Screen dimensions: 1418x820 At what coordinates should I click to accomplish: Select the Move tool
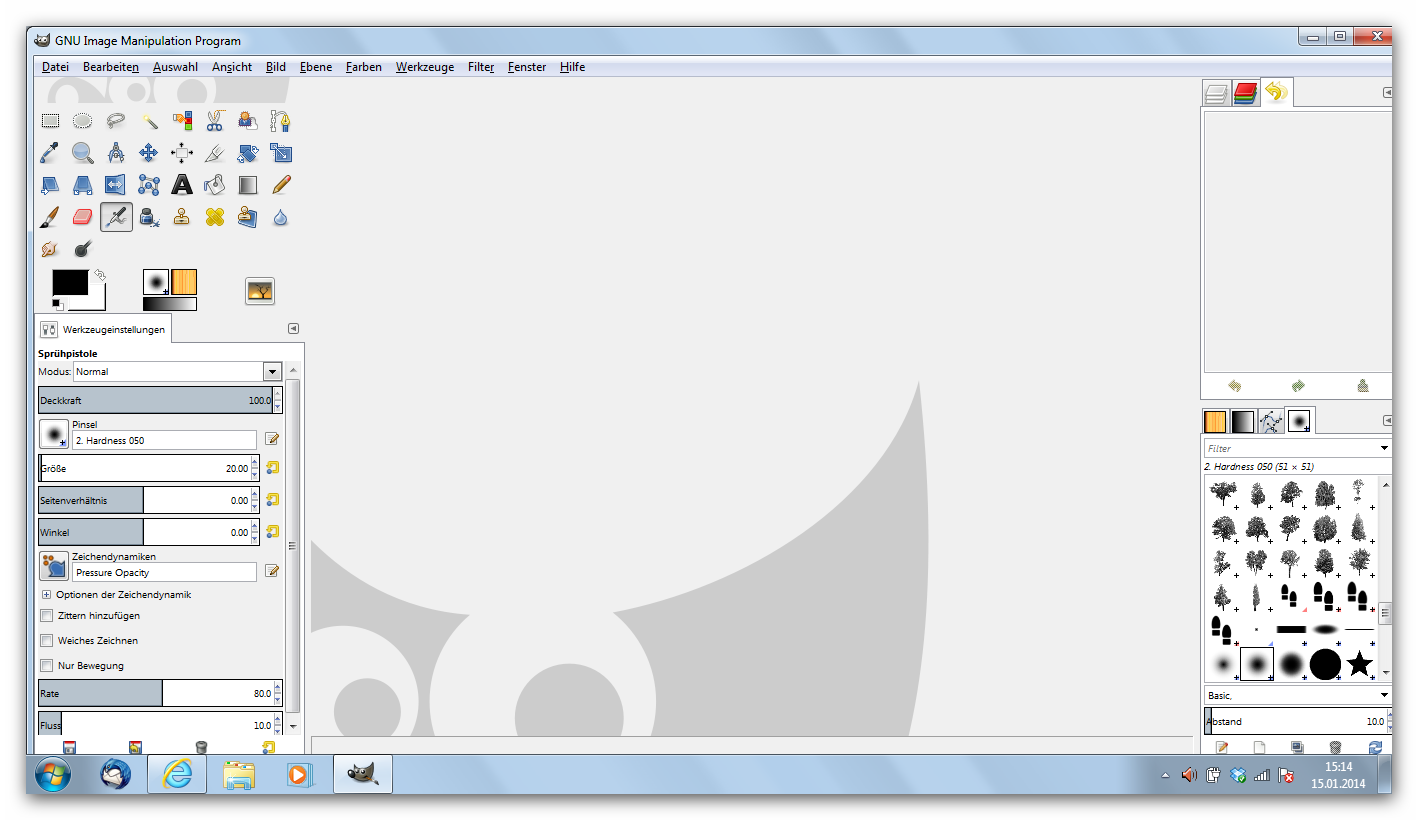149,153
